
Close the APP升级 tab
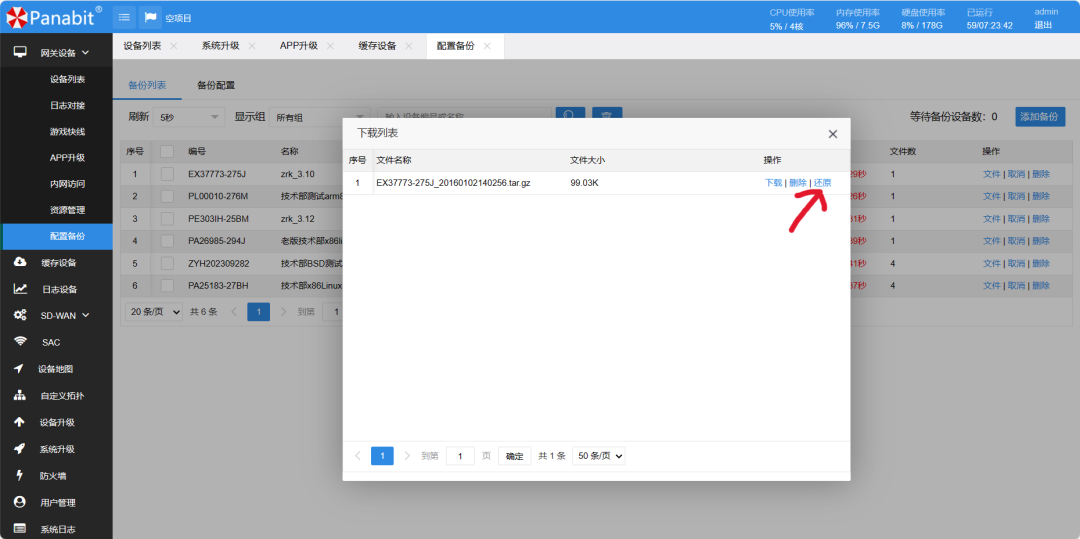[x=330, y=46]
